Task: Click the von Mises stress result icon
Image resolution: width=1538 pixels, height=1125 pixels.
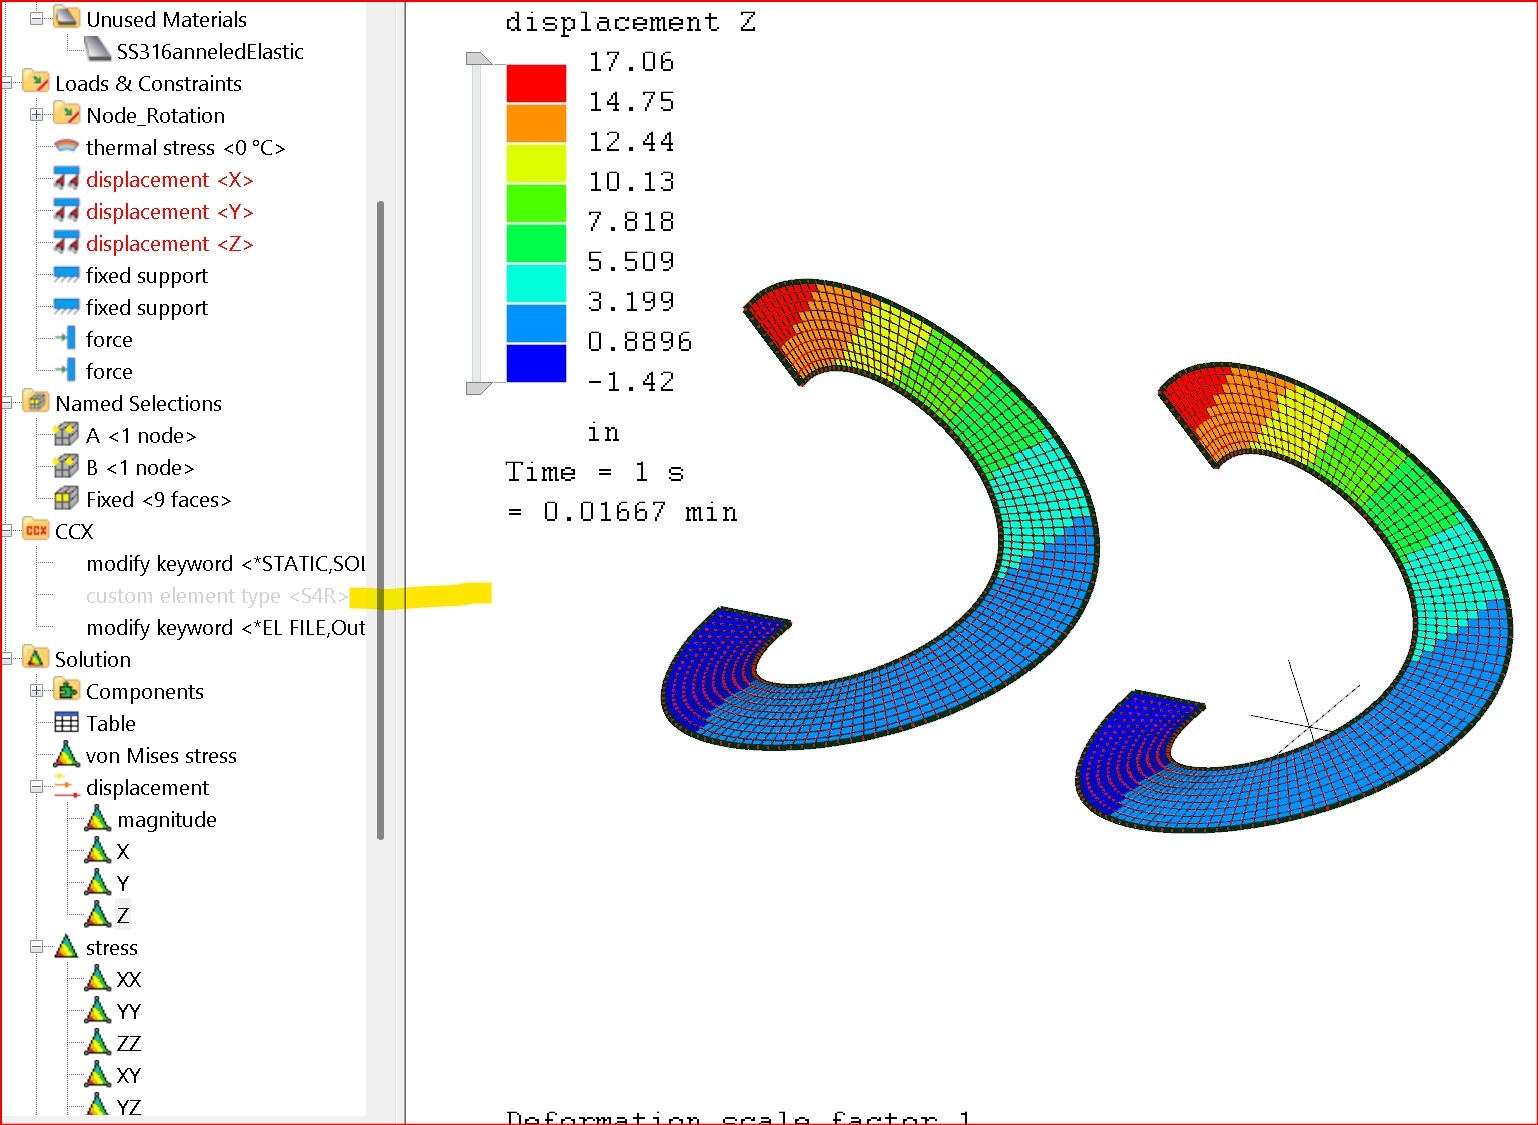Action: click(x=66, y=755)
